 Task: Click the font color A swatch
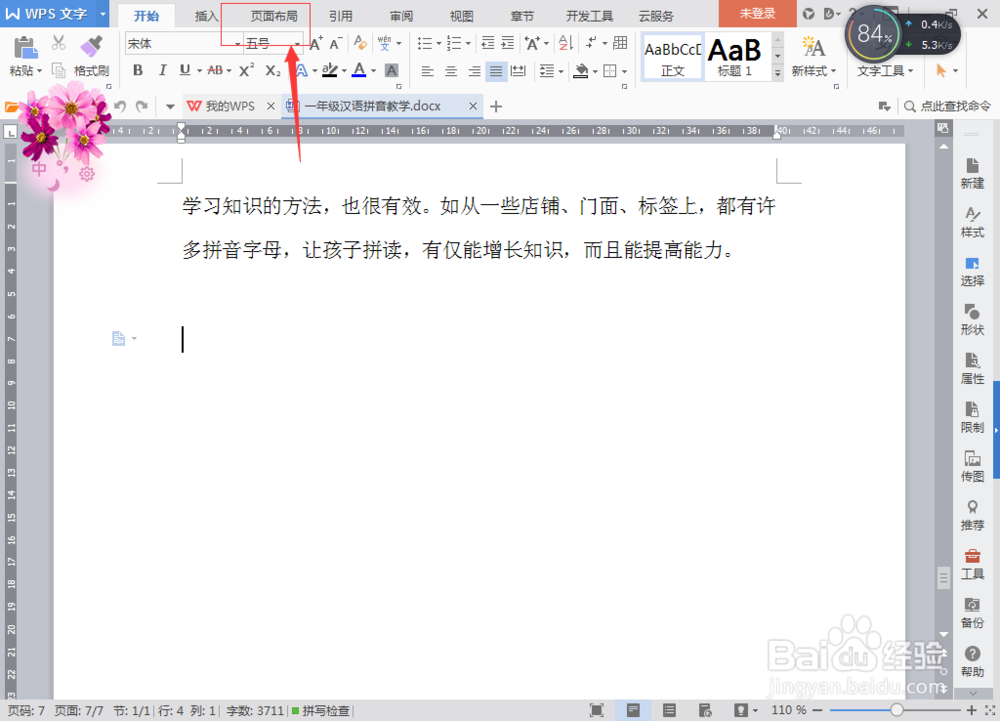(x=359, y=70)
